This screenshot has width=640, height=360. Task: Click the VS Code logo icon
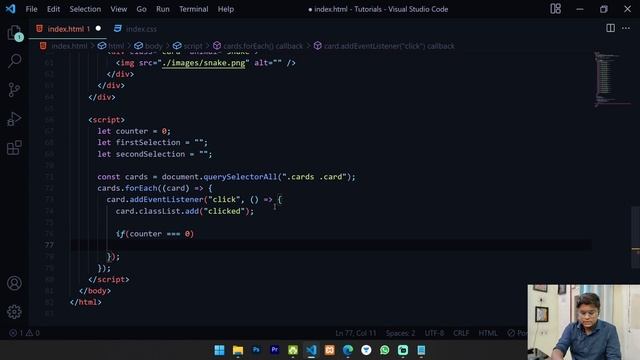coord(11,9)
